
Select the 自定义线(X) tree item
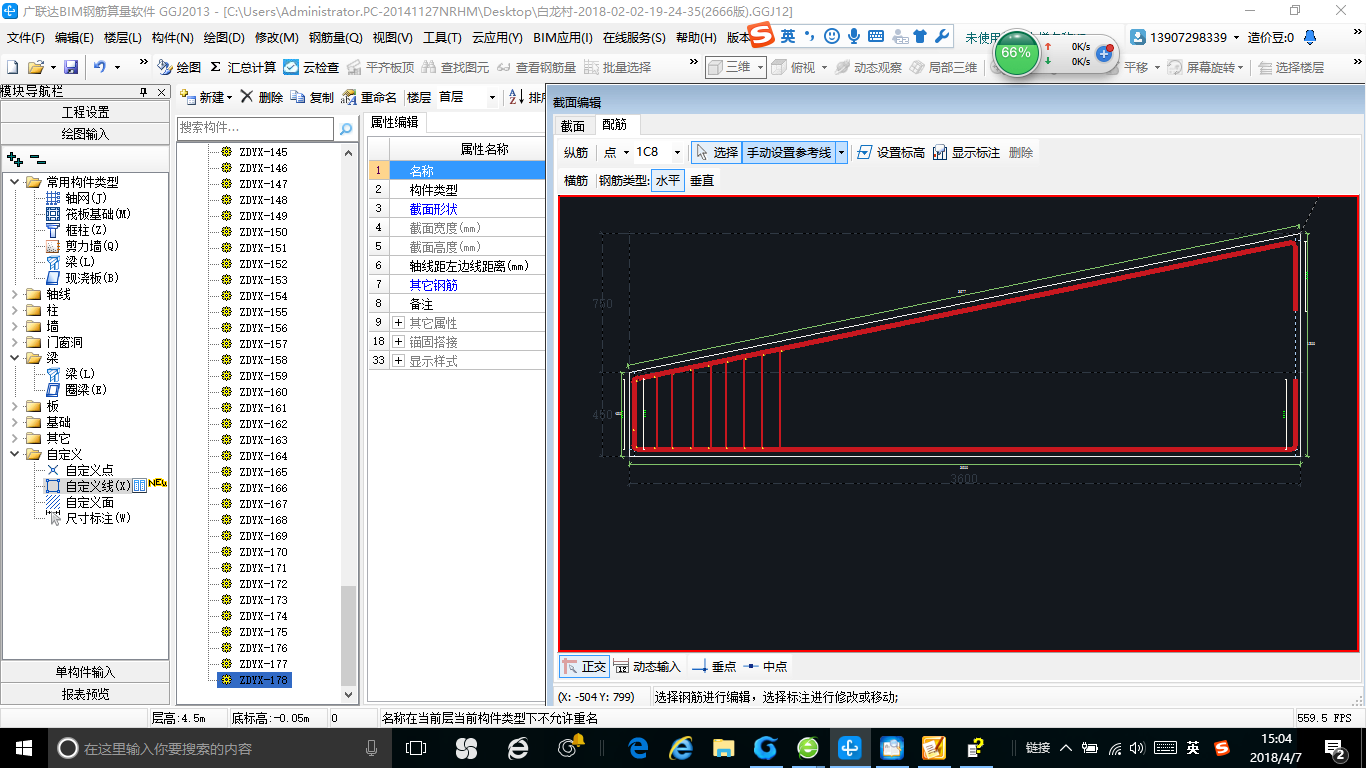(x=98, y=486)
